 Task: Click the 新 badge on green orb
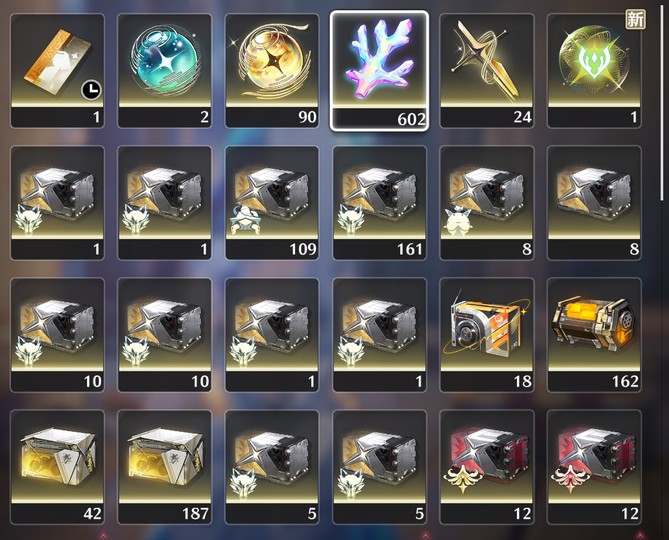(x=635, y=20)
